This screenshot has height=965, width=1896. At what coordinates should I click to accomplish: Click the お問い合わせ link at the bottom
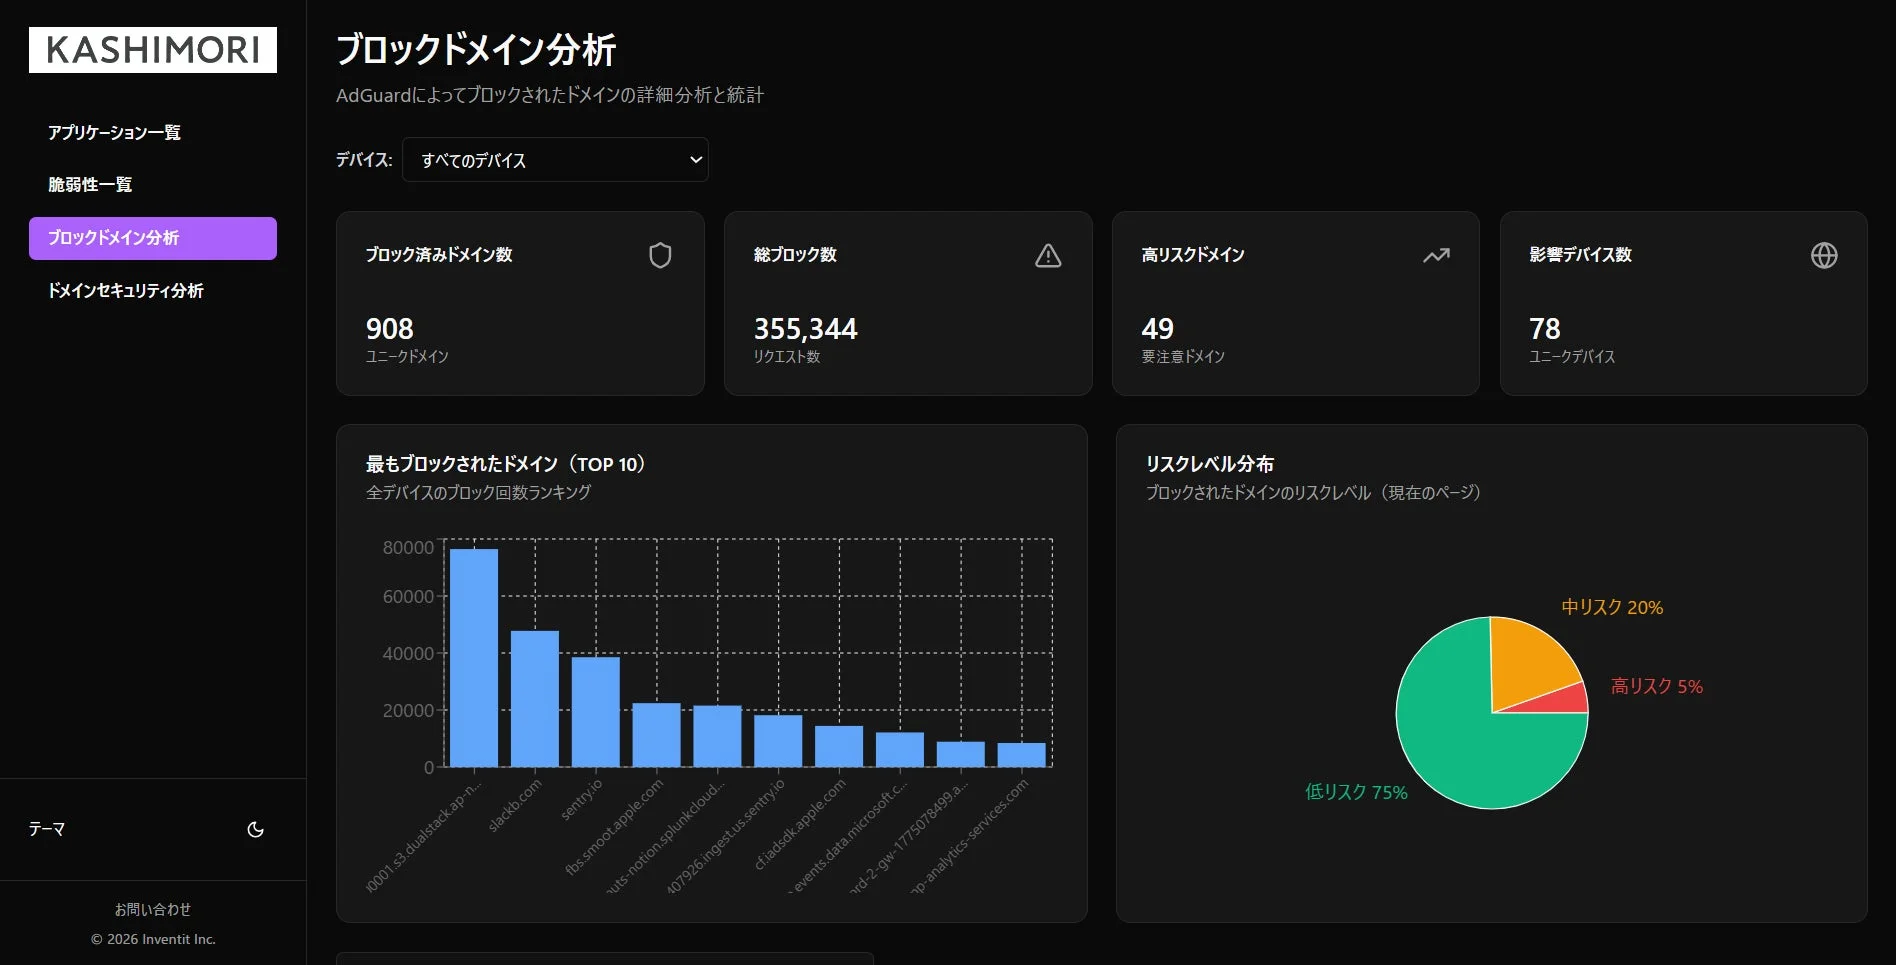[x=153, y=909]
